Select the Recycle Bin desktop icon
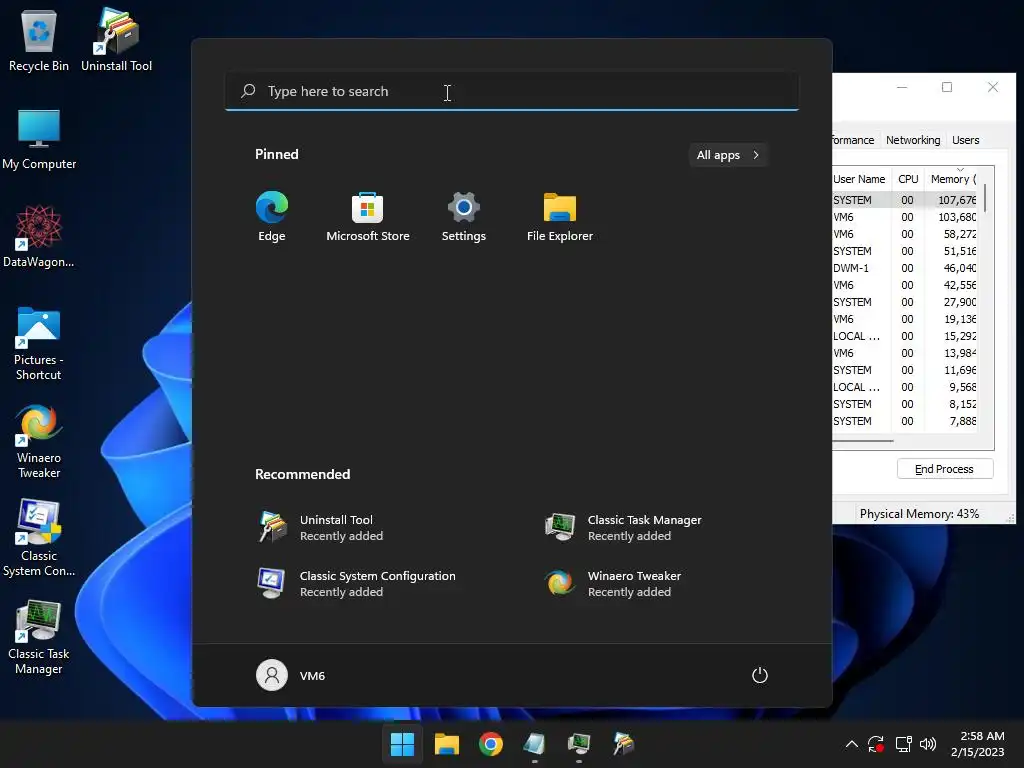The width and height of the screenshot is (1024, 768). pyautogui.click(x=39, y=40)
